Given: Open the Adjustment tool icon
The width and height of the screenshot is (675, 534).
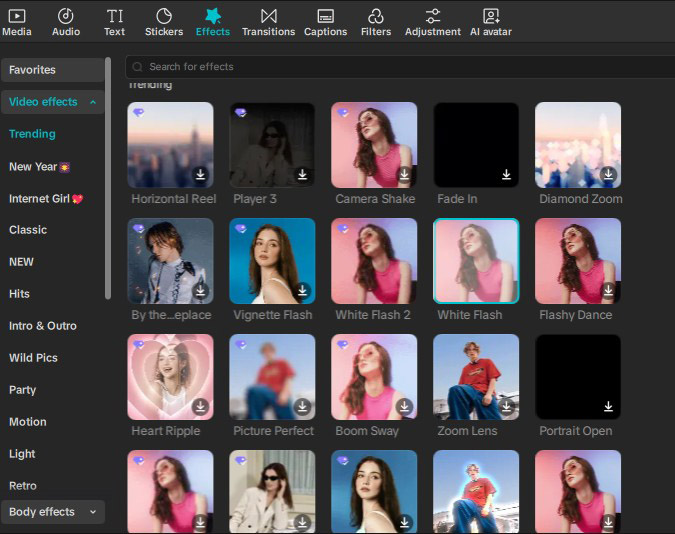Looking at the screenshot, I should point(432,16).
